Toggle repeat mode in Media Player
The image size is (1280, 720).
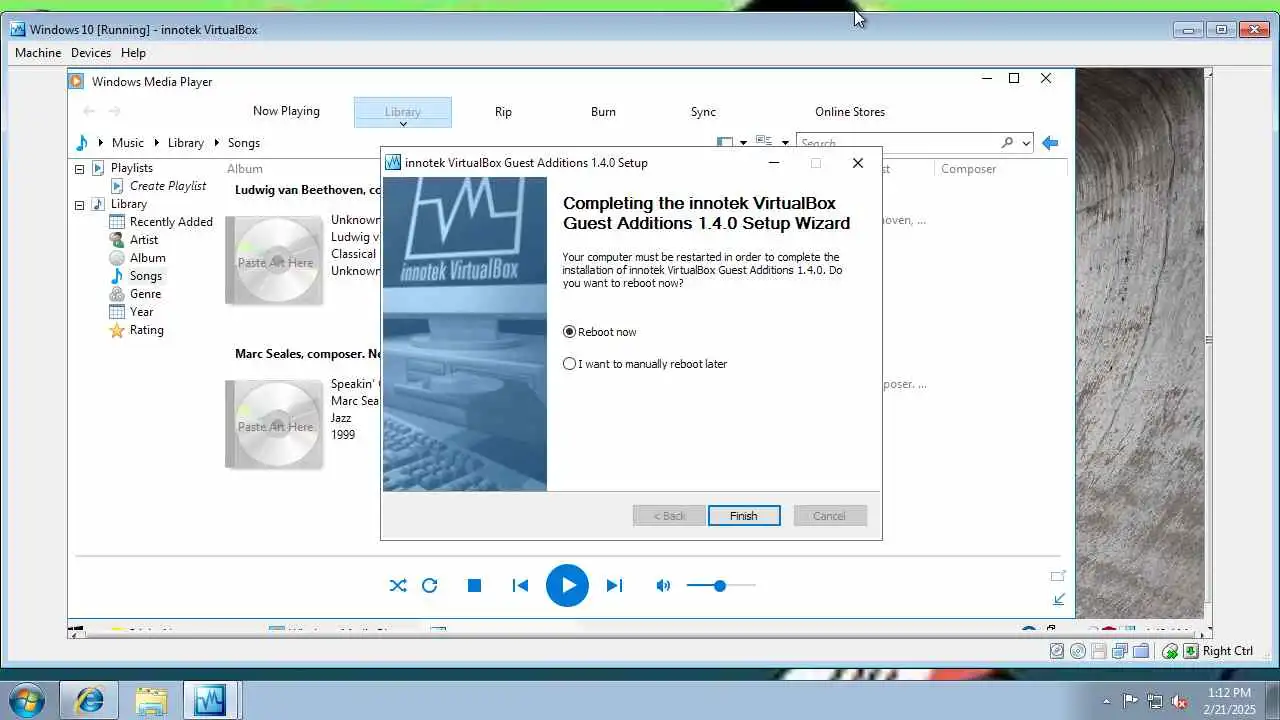tap(430, 586)
